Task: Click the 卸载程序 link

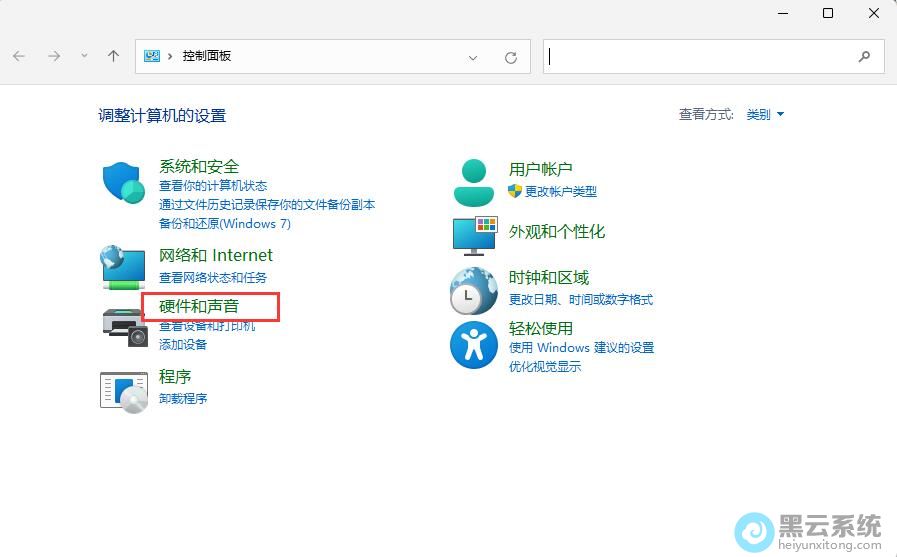Action: [x=183, y=399]
